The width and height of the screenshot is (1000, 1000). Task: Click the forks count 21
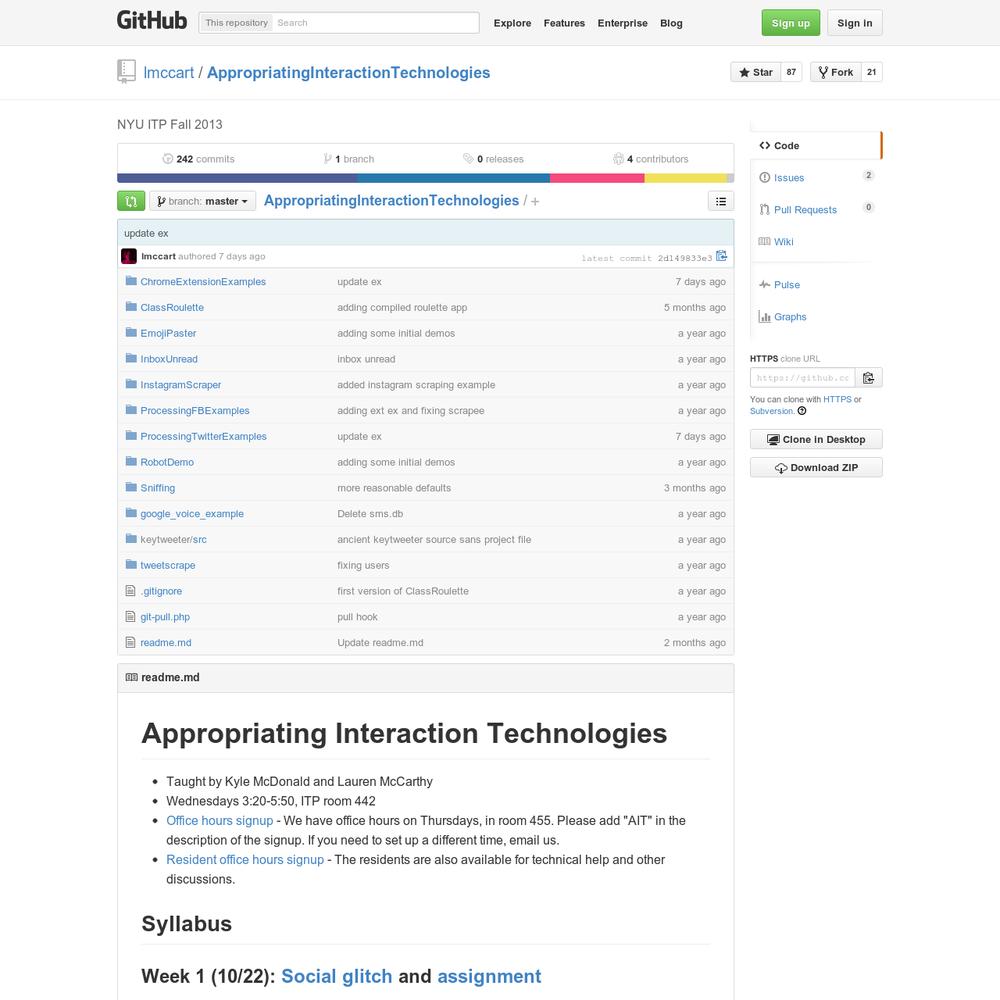pyautogui.click(x=872, y=72)
